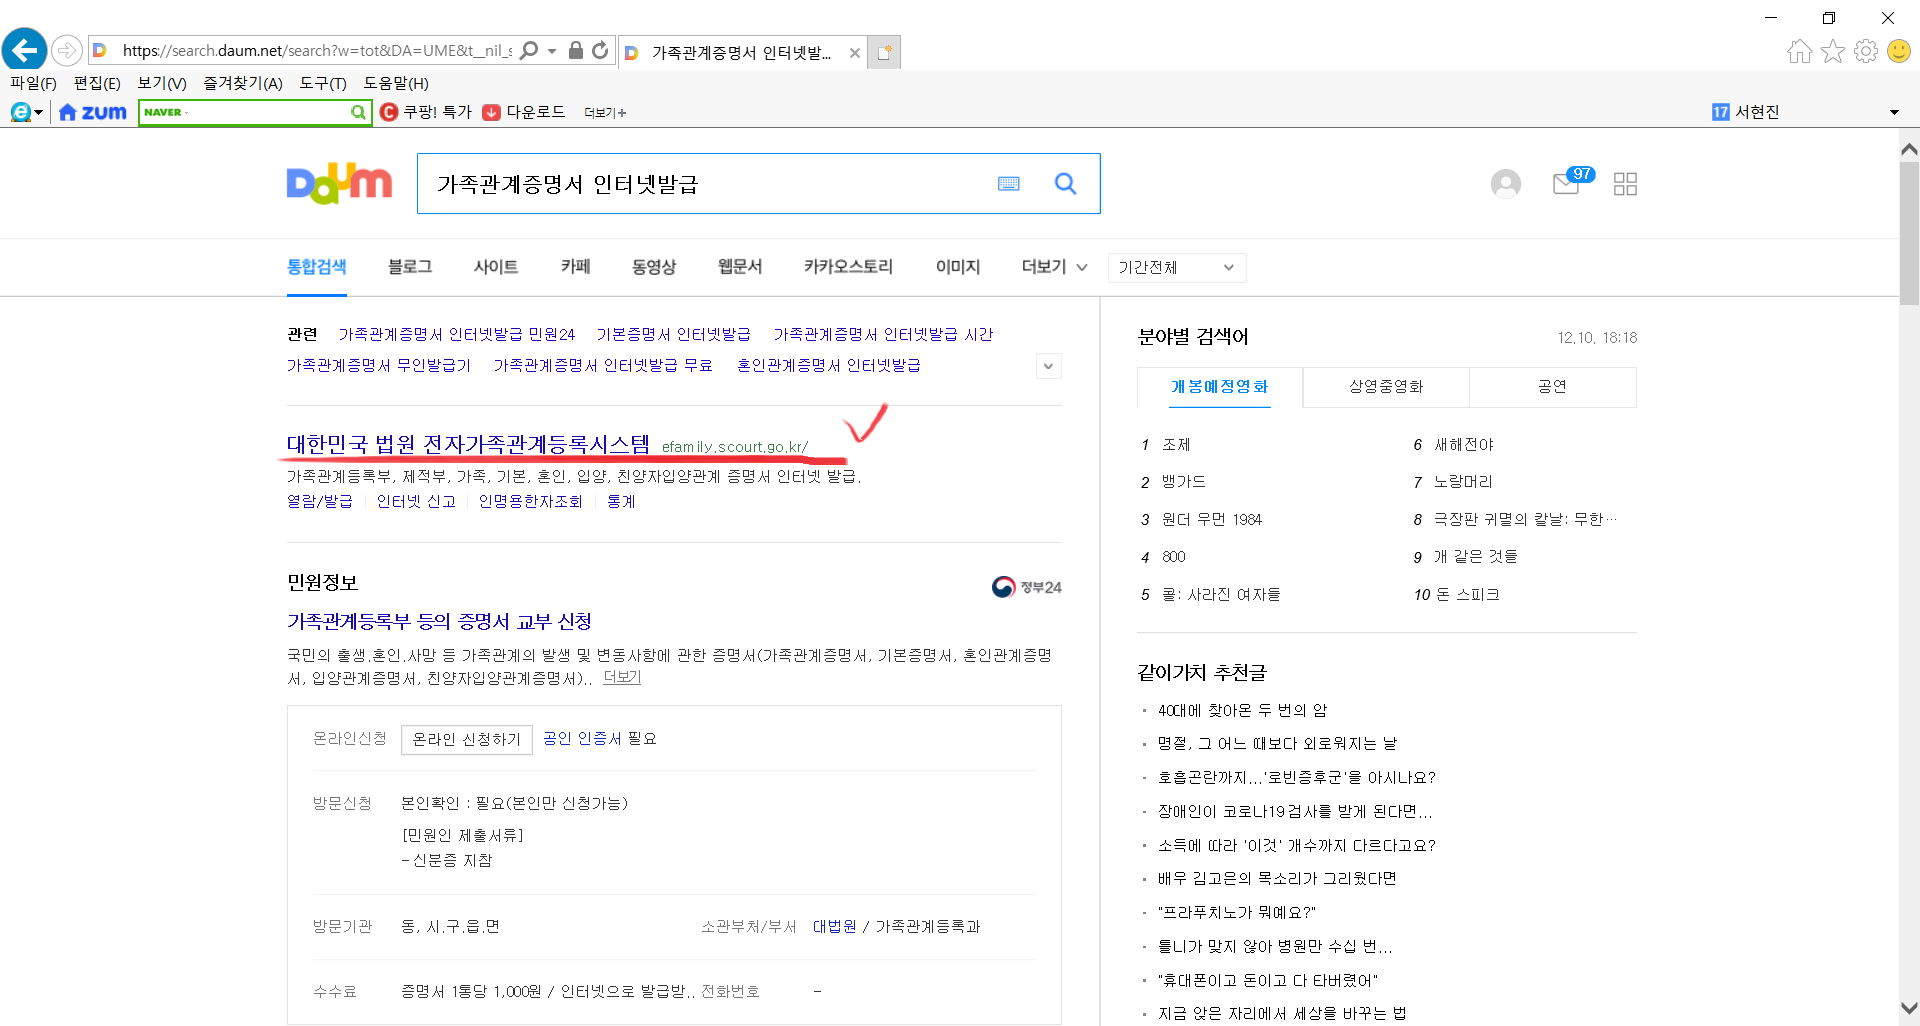Select the 카페 tab
The image size is (1920, 1026).
[576, 267]
